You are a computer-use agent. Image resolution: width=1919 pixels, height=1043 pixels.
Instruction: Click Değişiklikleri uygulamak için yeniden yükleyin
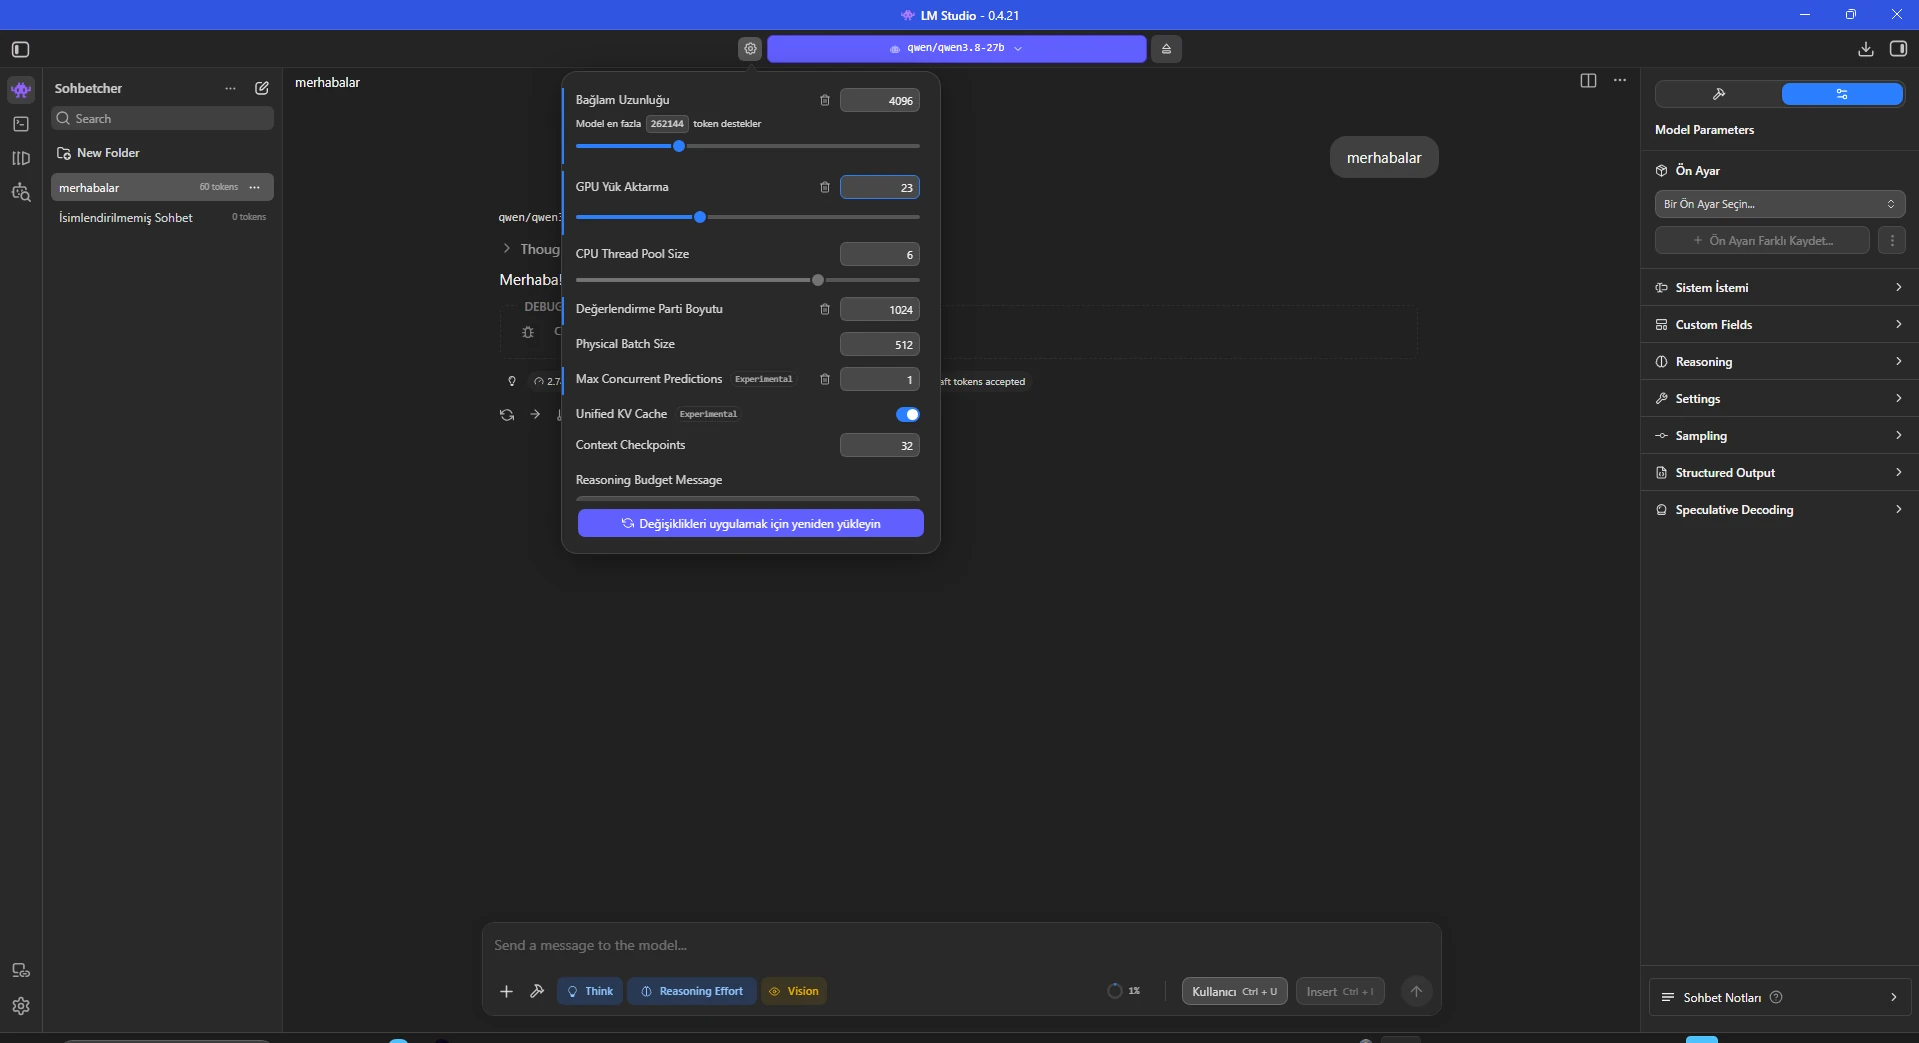[750, 523]
